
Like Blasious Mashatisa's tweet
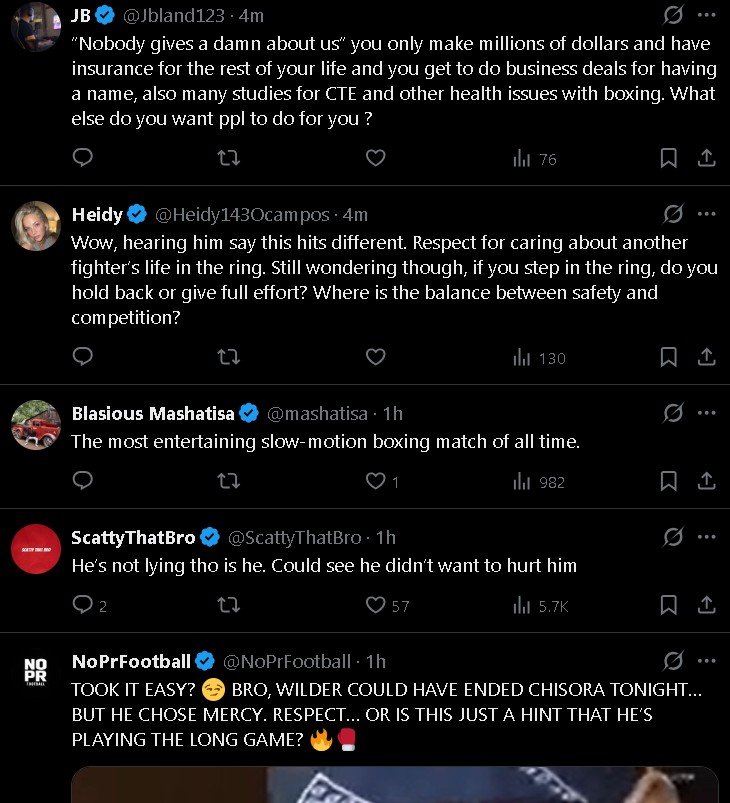coord(375,481)
